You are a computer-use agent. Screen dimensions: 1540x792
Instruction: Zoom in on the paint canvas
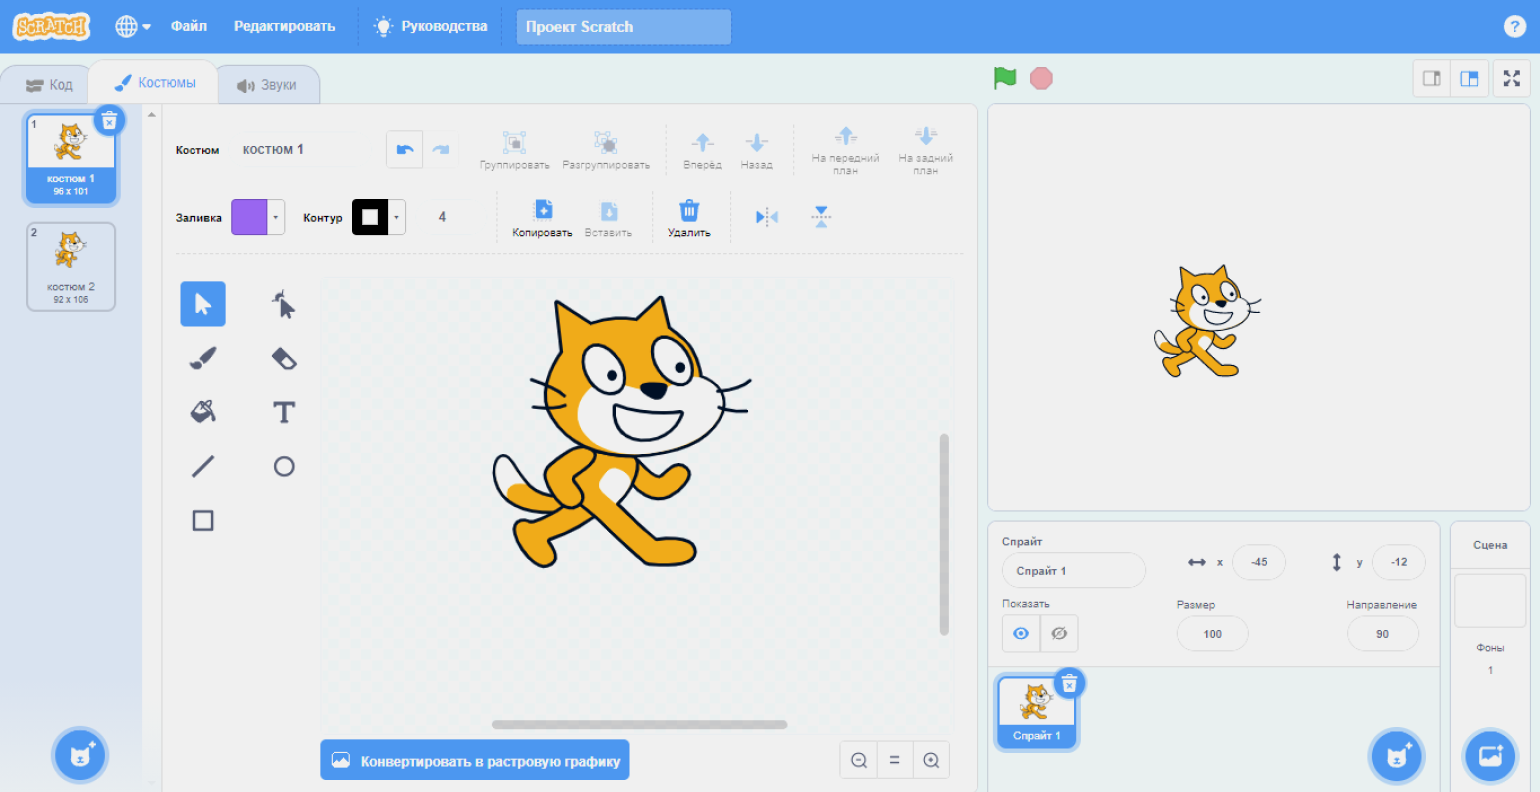coord(931,760)
